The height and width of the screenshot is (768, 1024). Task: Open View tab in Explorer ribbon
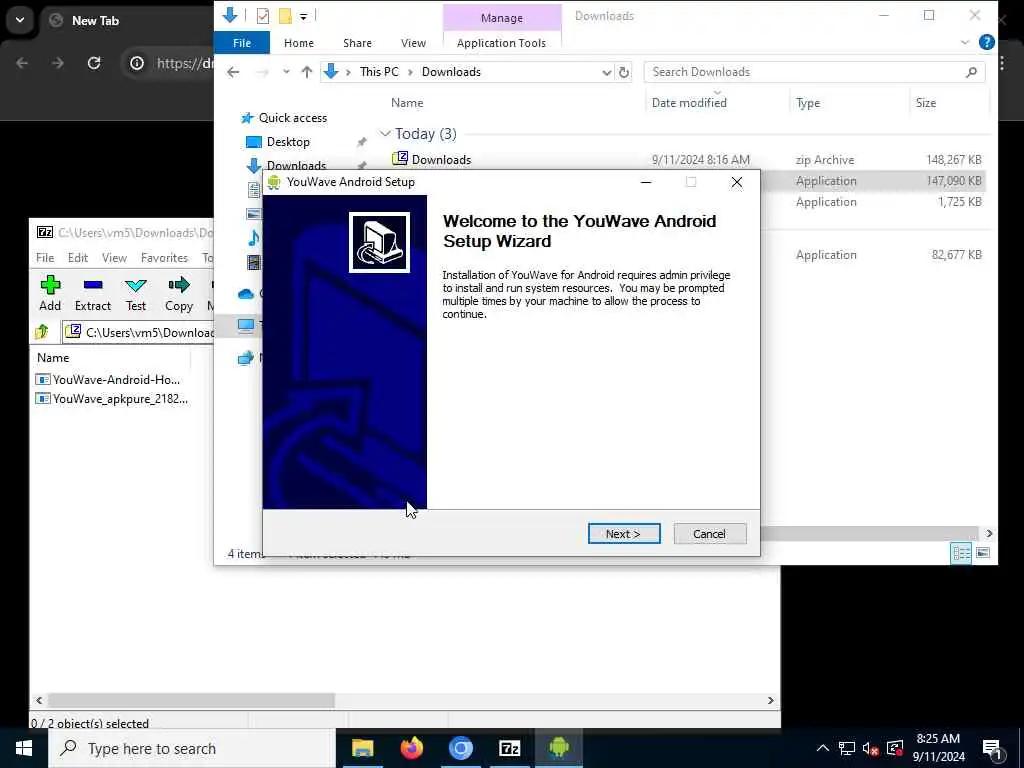click(x=413, y=42)
